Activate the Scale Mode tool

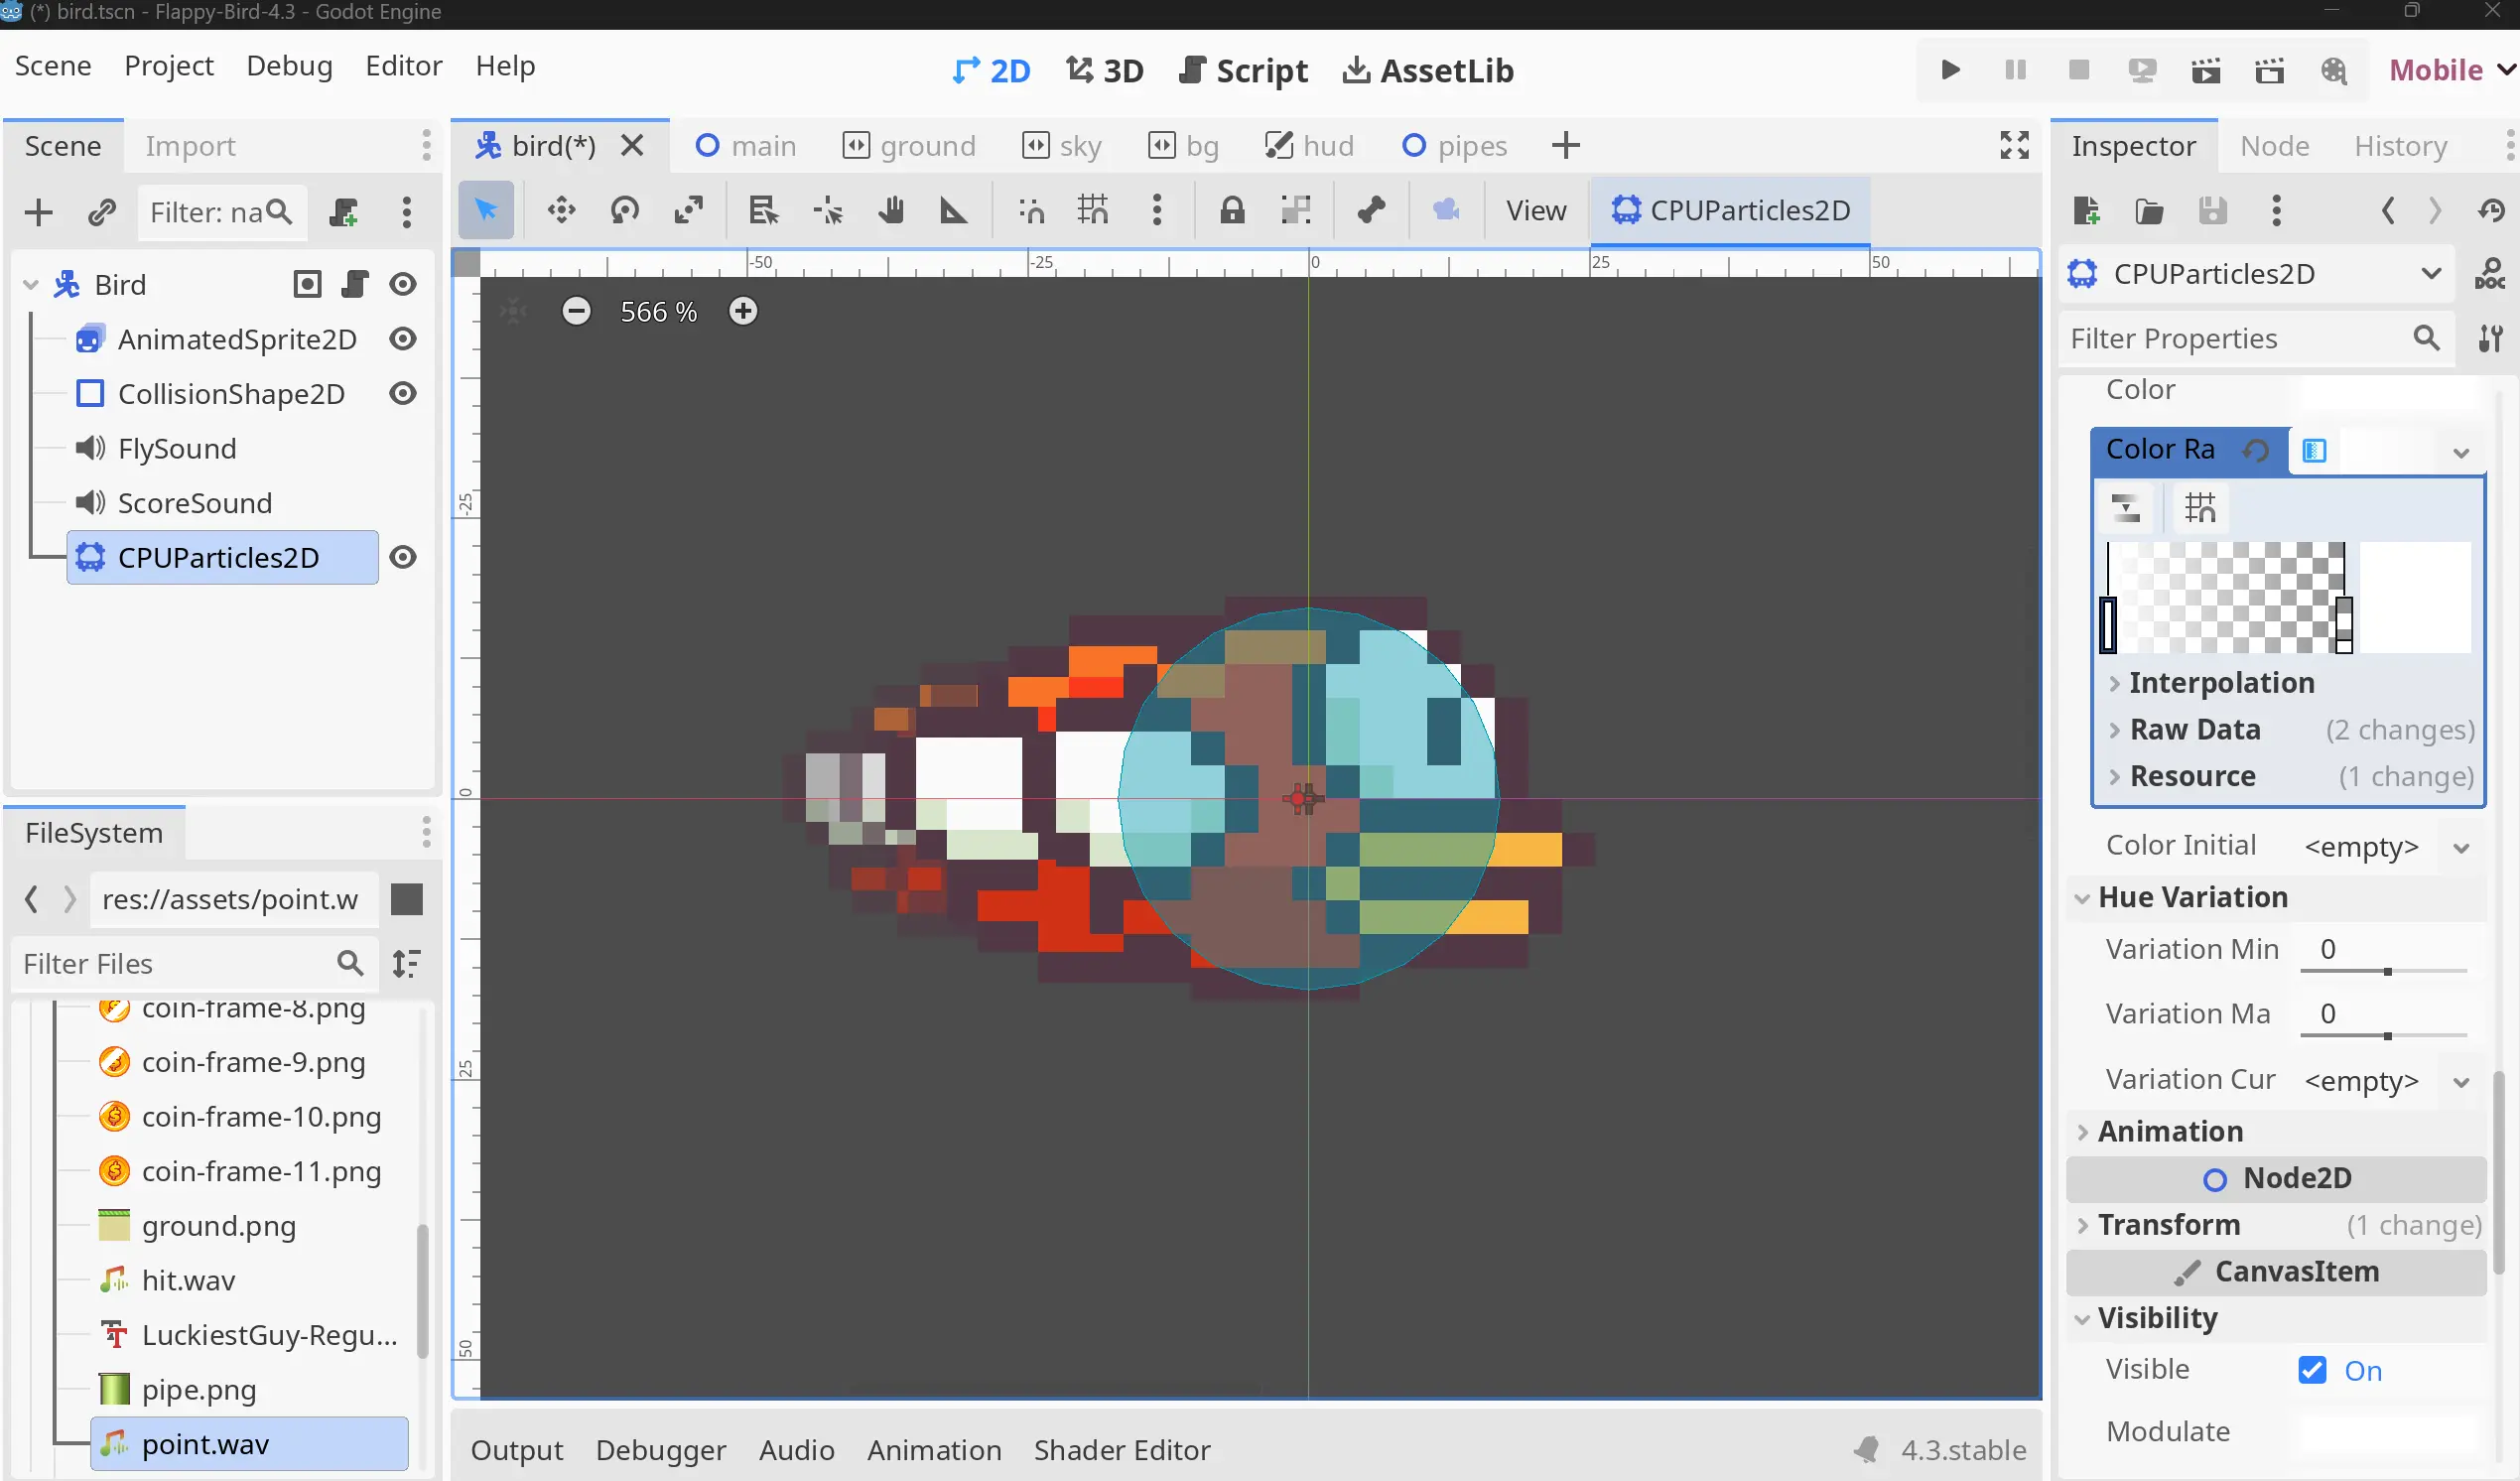(689, 210)
